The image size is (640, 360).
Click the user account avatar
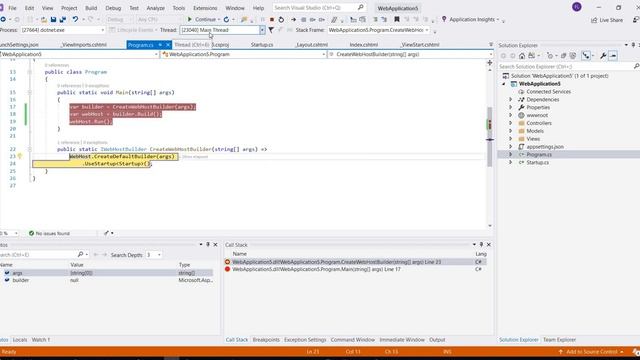[576, 7]
